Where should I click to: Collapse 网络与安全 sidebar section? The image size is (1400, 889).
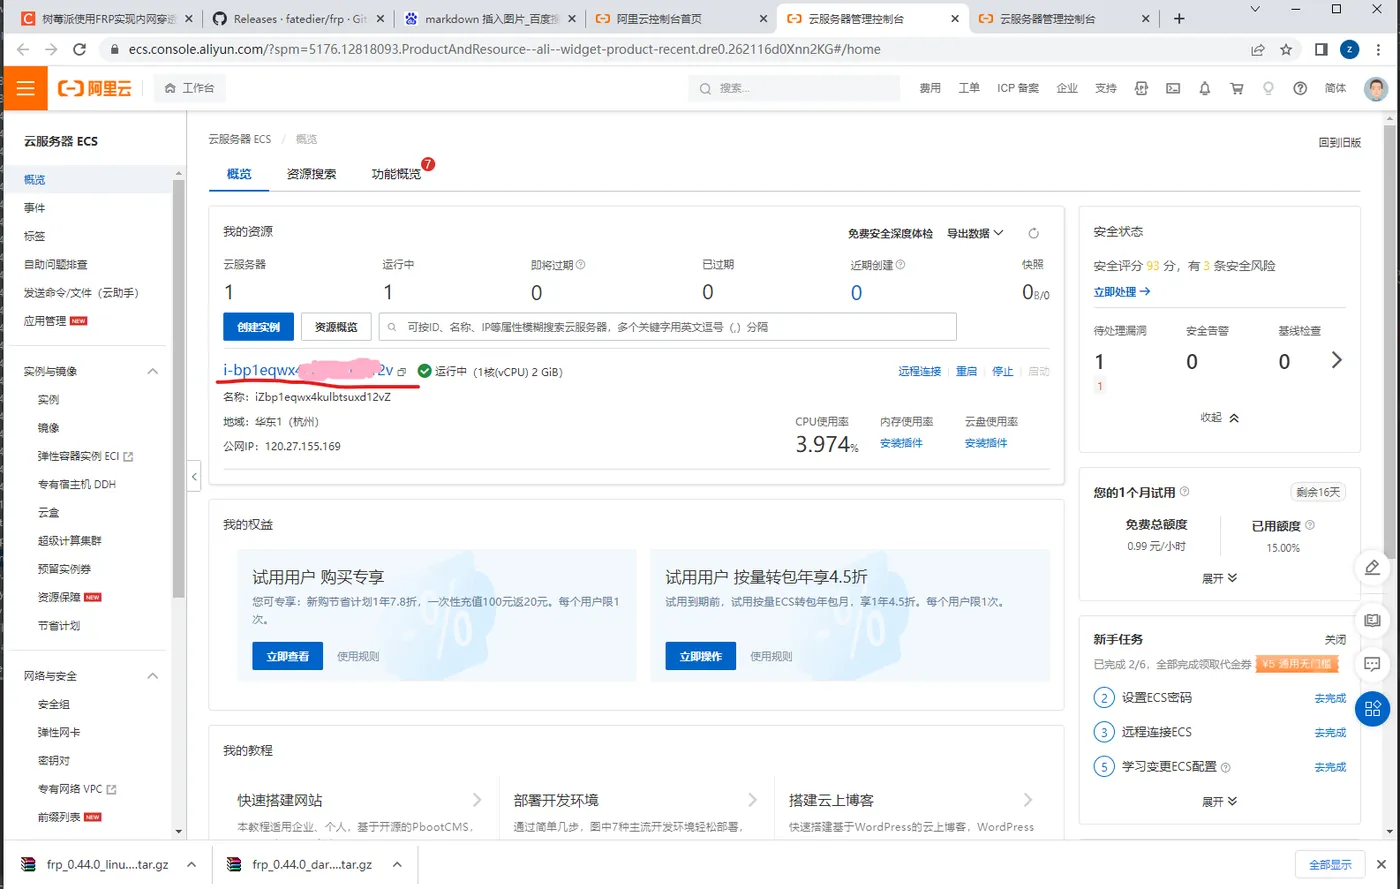click(153, 676)
